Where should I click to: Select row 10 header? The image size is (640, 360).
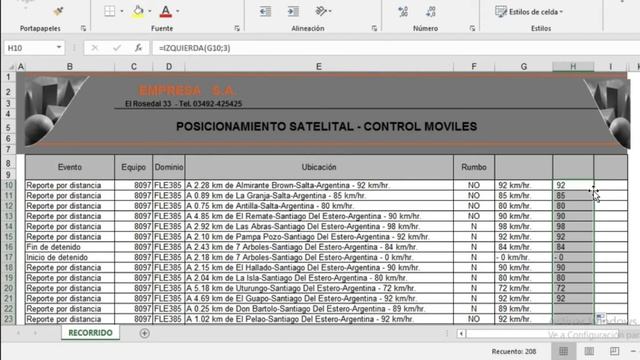(x=9, y=185)
